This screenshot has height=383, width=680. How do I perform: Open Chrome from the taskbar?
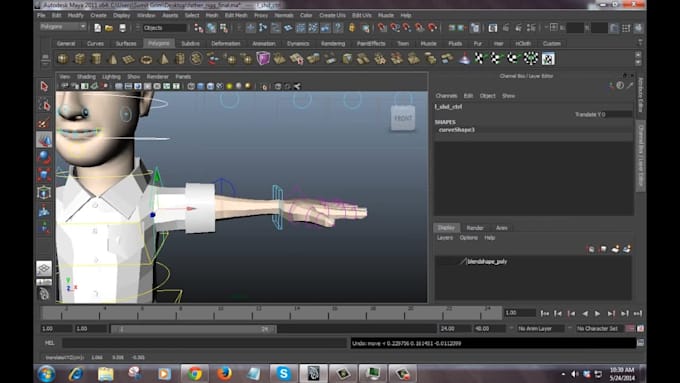pos(195,373)
